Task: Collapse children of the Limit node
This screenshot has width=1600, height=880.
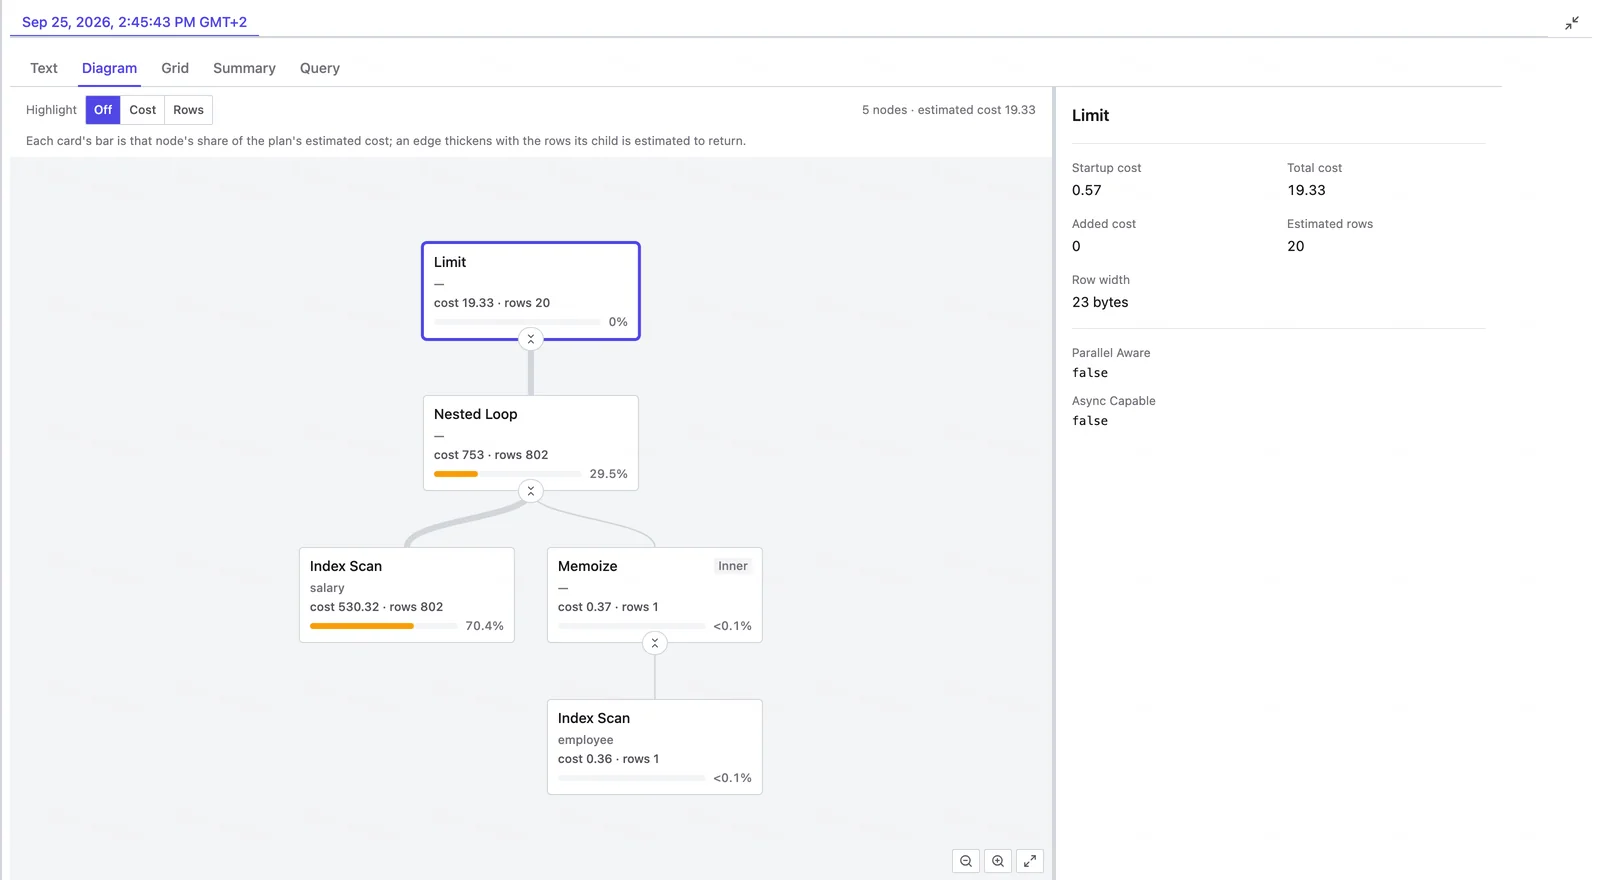Action: (x=531, y=339)
